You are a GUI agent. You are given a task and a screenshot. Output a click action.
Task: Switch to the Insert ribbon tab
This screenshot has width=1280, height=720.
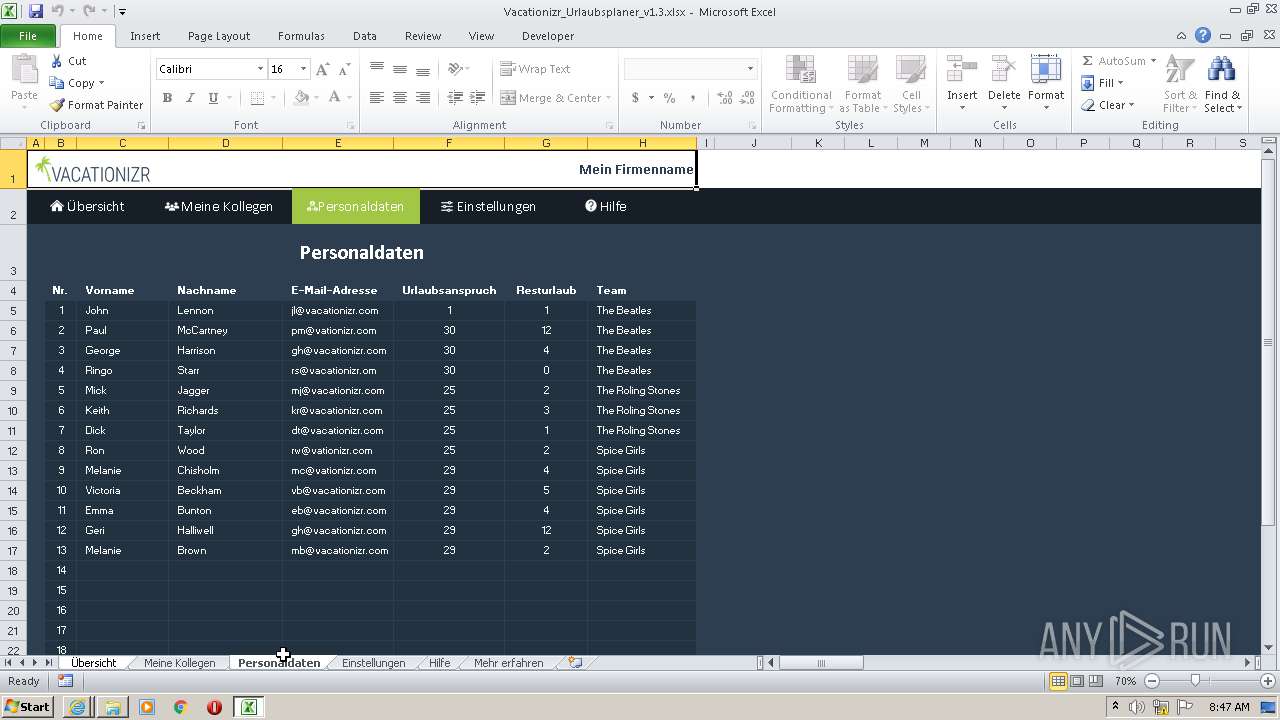(x=145, y=36)
